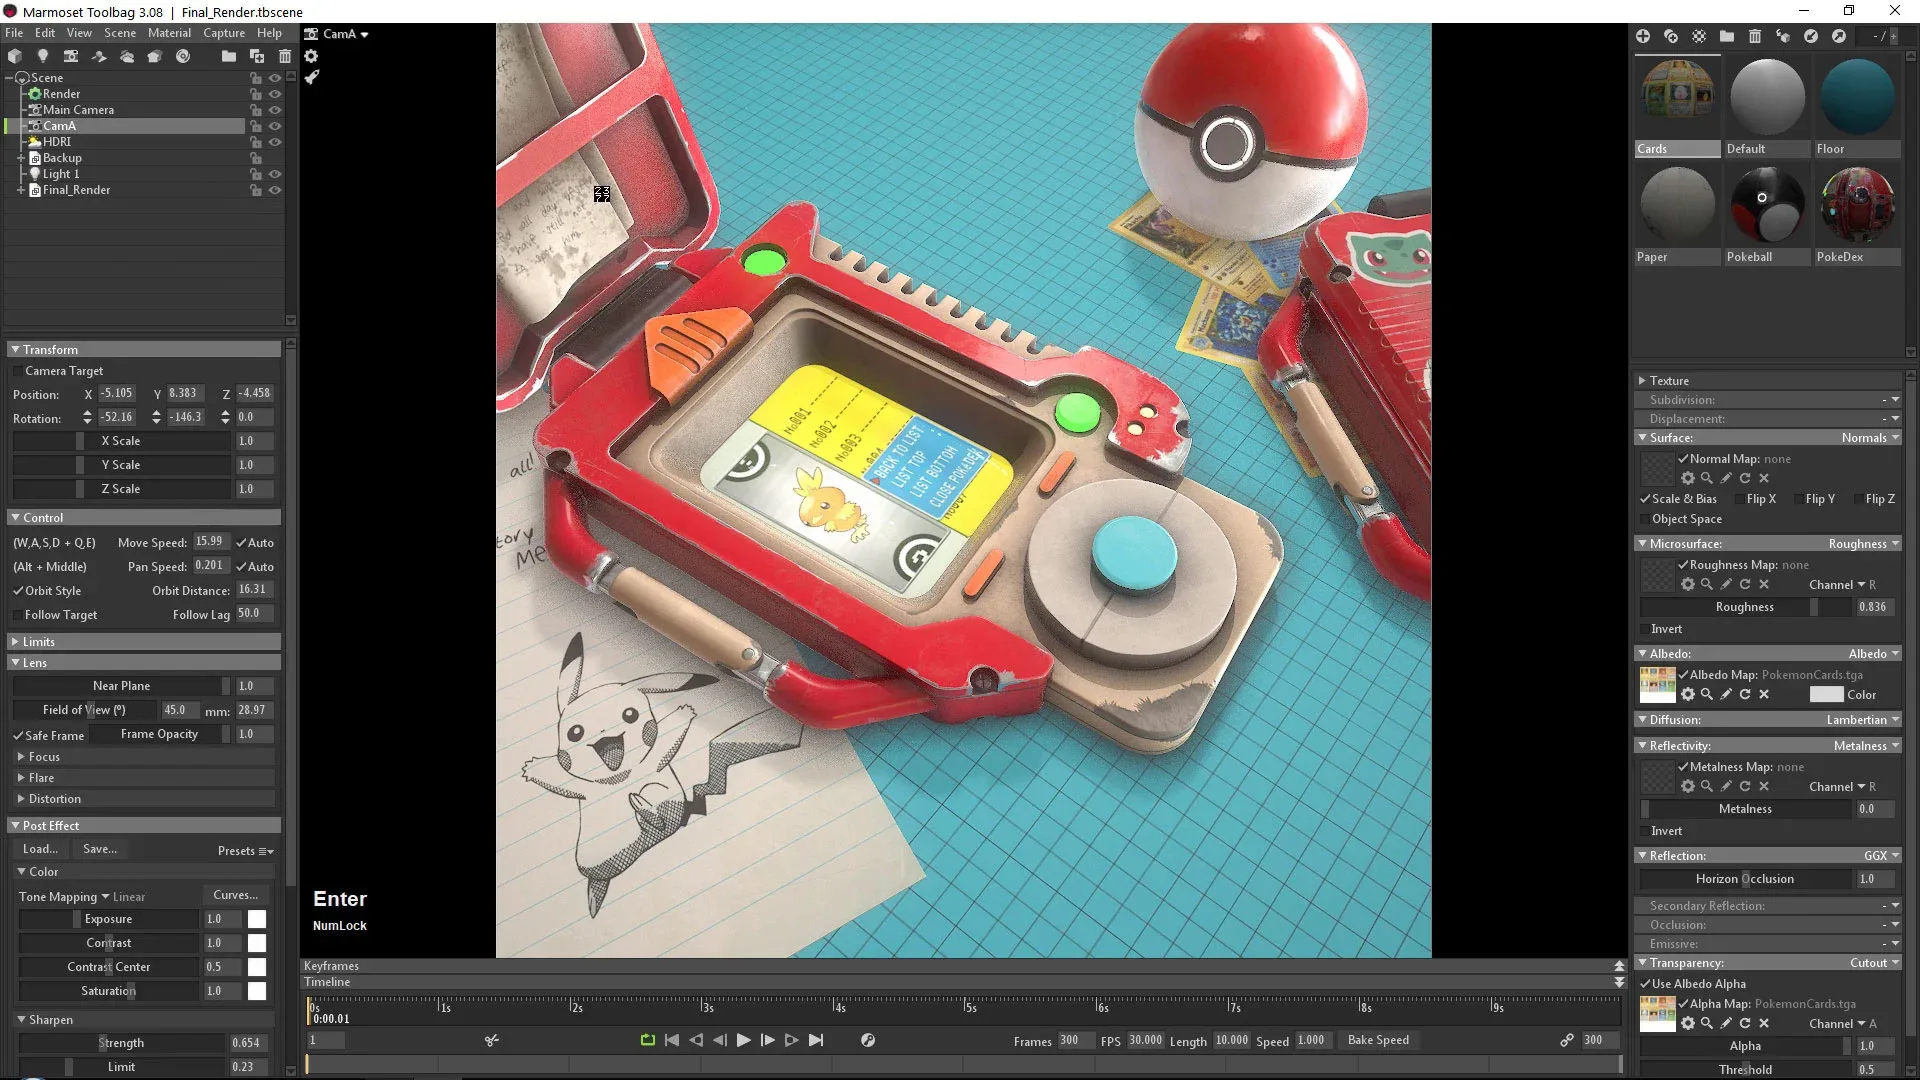Click the rocket icon in the viewport
This screenshot has width=1920, height=1080.
tap(312, 77)
